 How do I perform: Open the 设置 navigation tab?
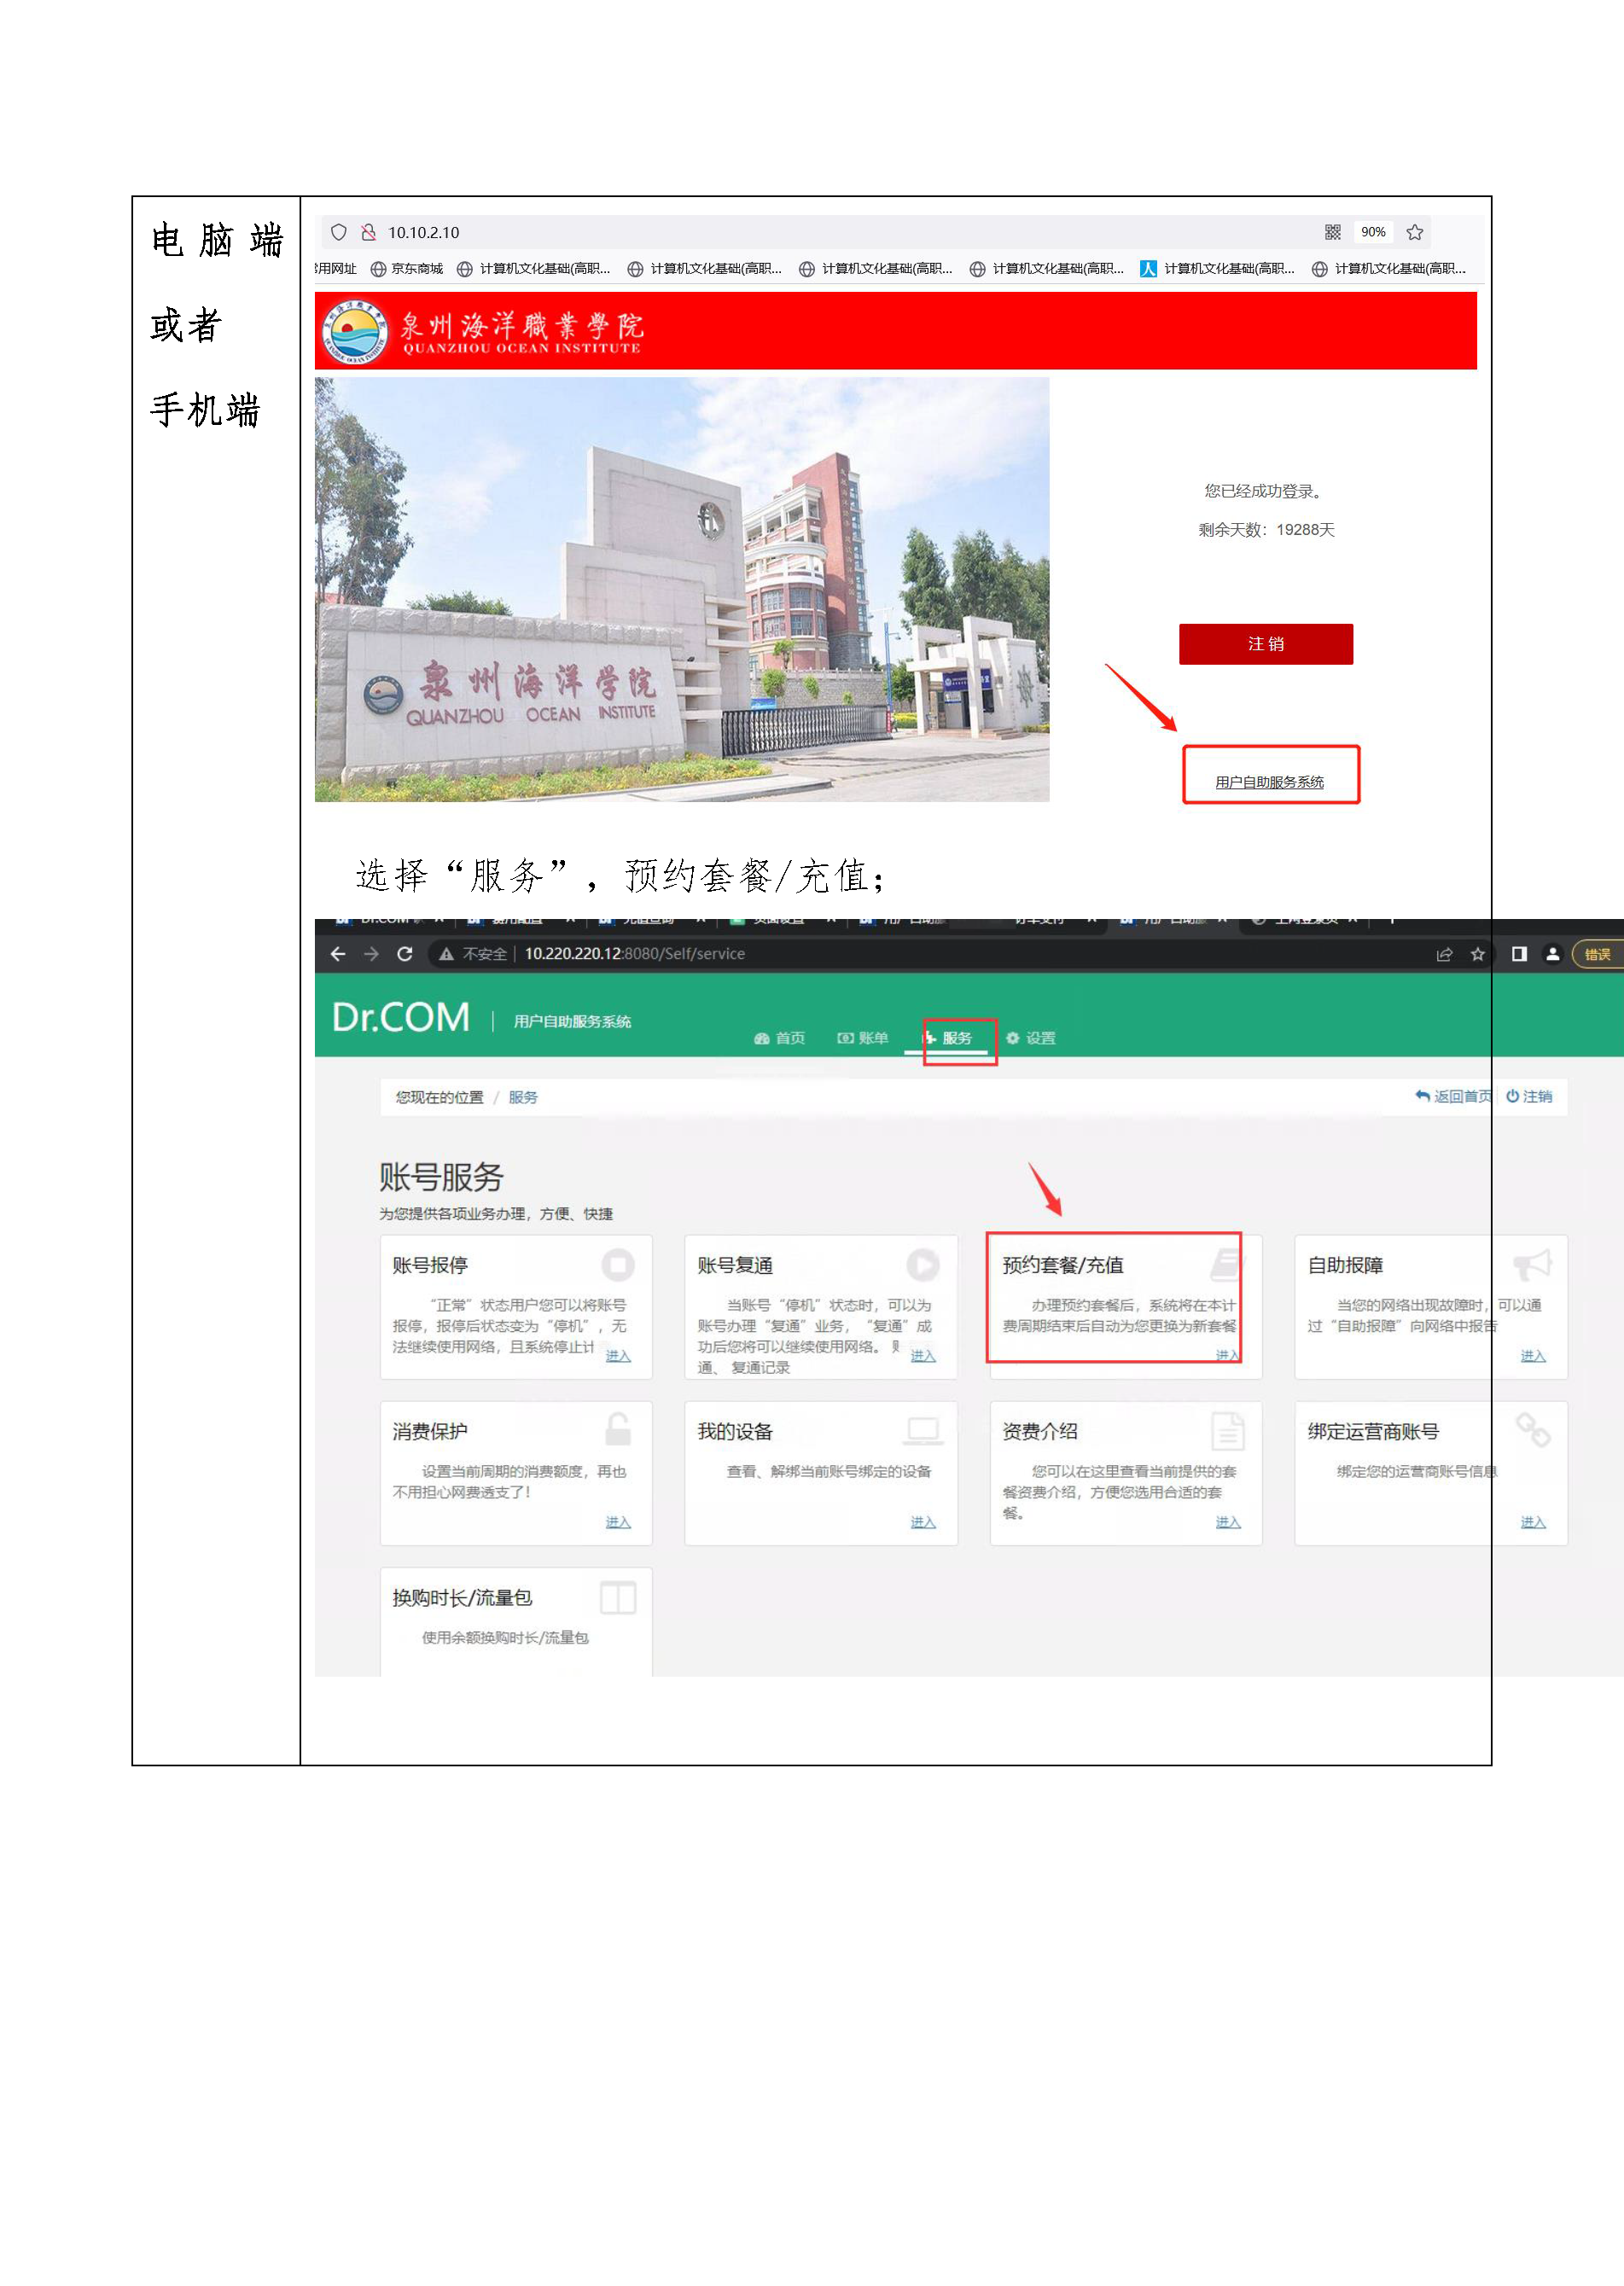pyautogui.click(x=1031, y=1038)
